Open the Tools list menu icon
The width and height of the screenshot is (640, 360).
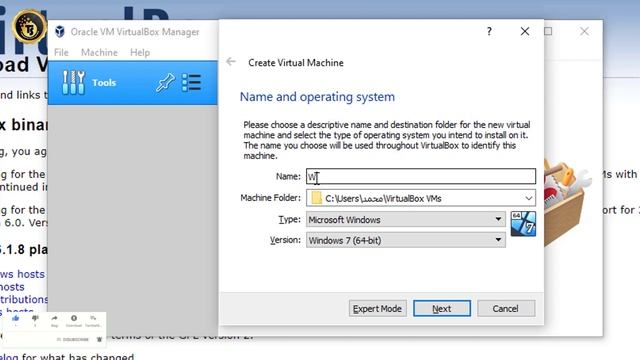191,82
